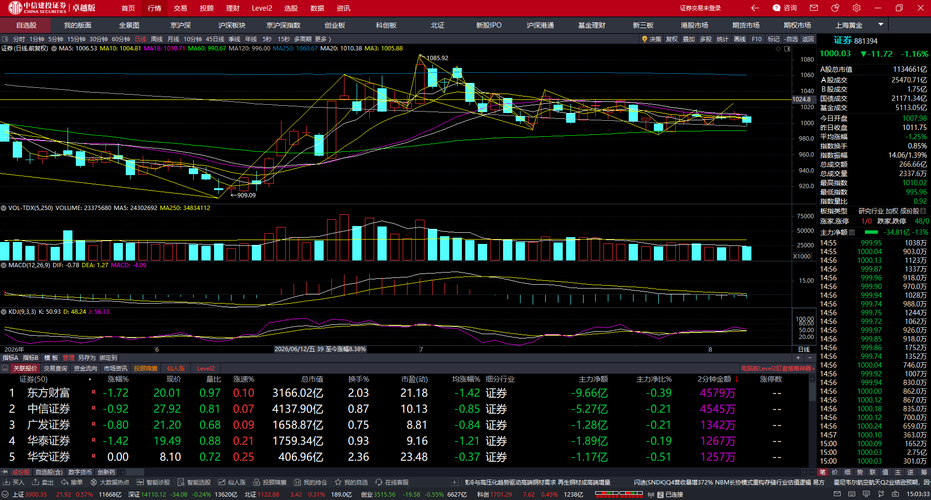The width and height of the screenshot is (931, 500).
Task: Click the 统计 statistics button
Action: click(723, 39)
